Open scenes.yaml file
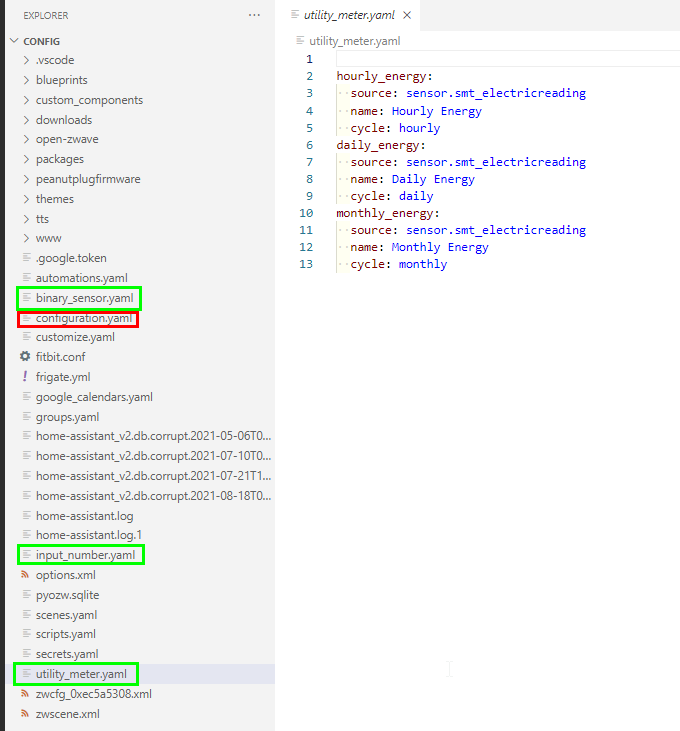This screenshot has height=731, width=680. 66,615
